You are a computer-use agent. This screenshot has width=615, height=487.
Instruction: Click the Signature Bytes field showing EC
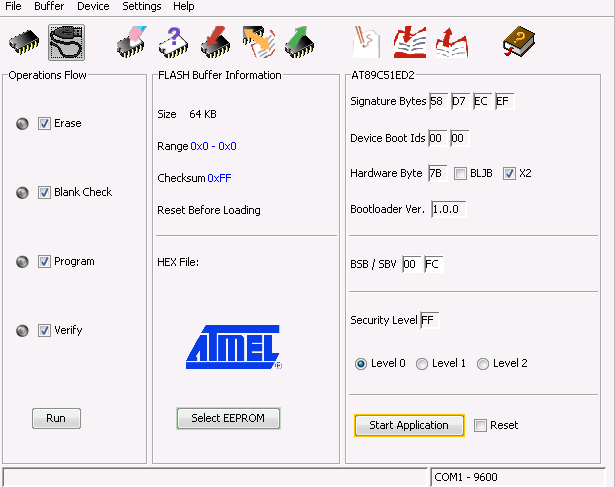(482, 102)
